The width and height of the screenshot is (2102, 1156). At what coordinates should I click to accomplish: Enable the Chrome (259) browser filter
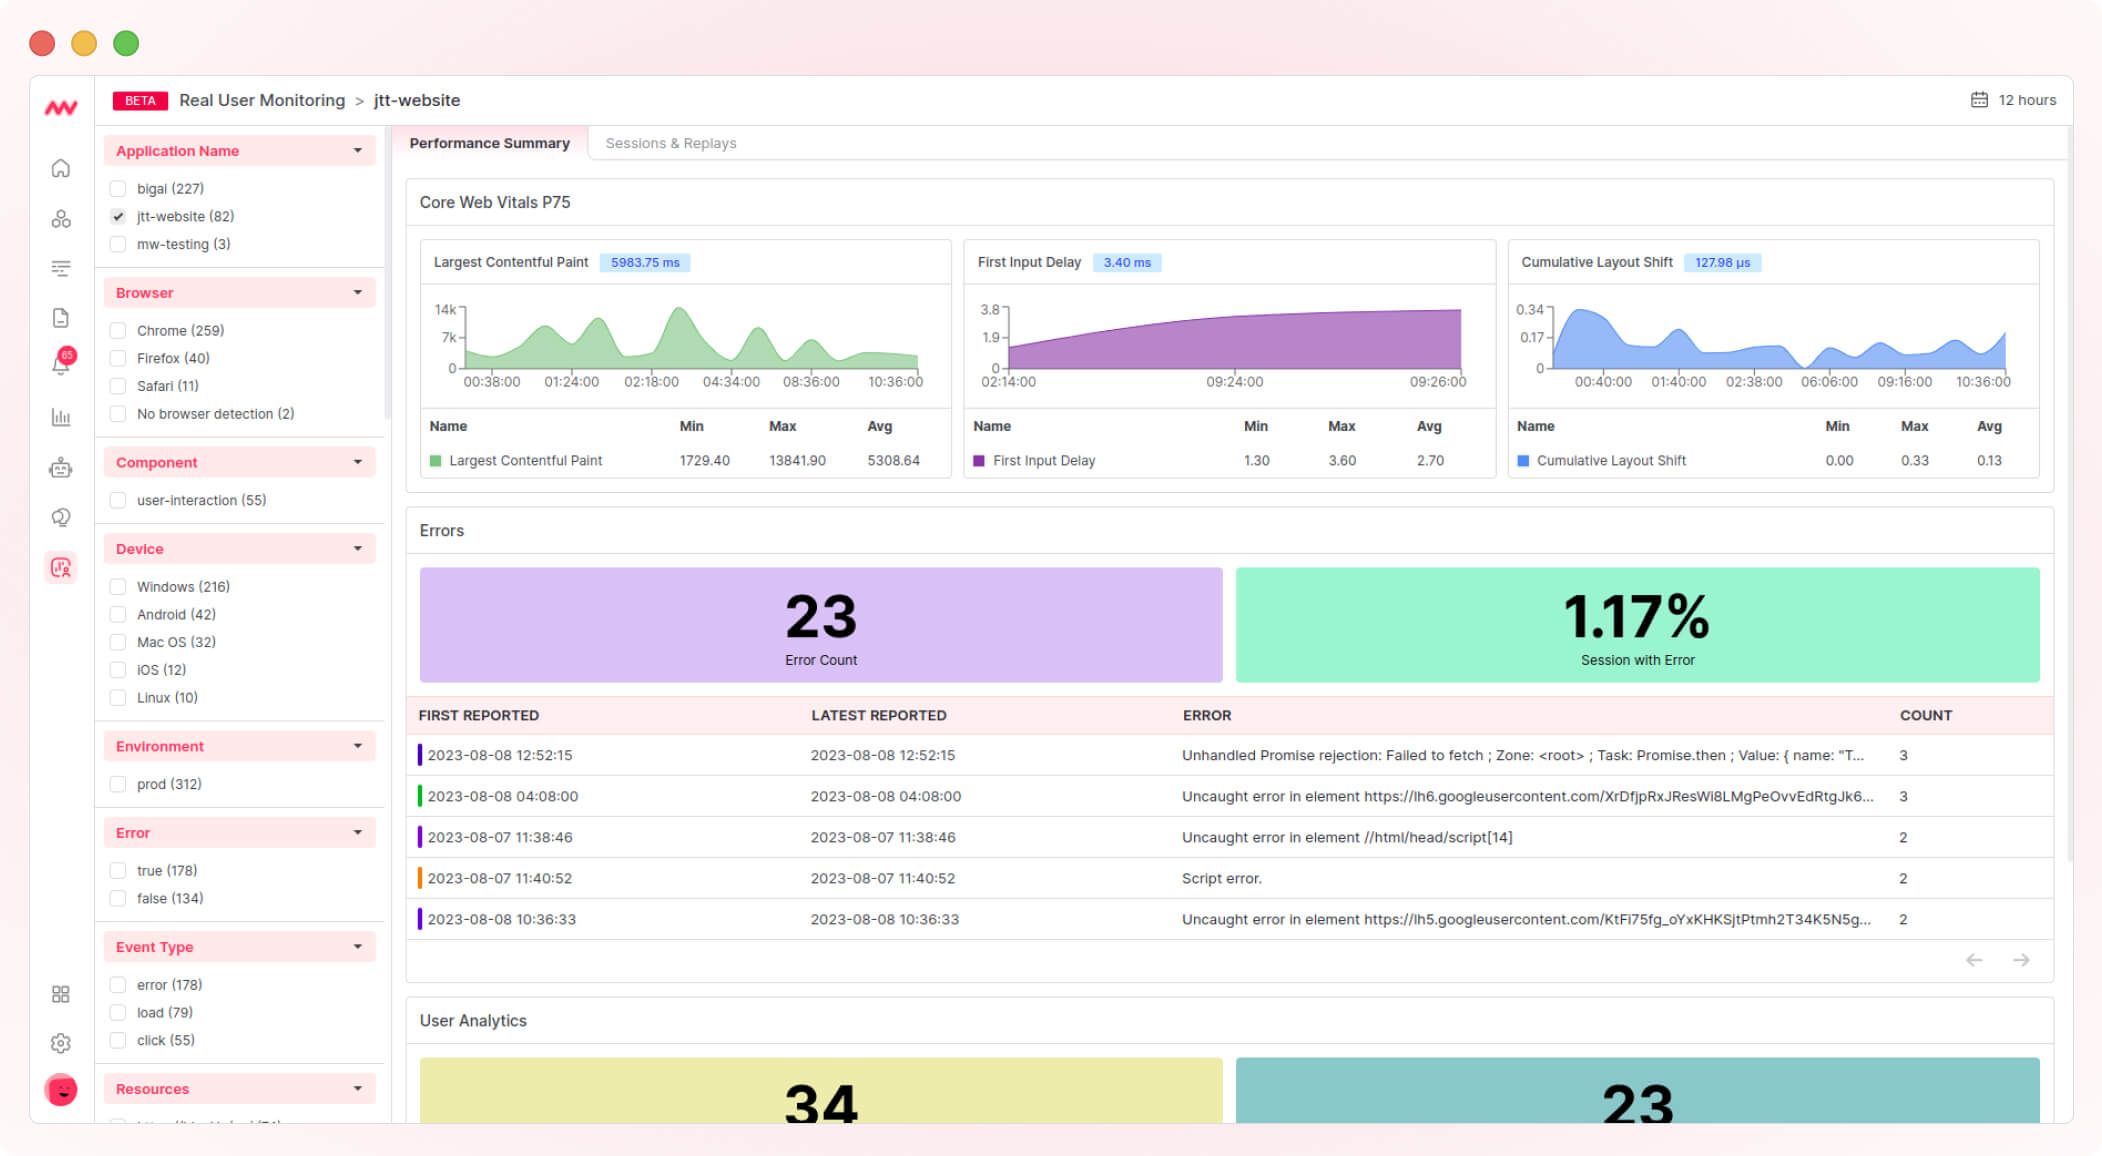(x=119, y=330)
